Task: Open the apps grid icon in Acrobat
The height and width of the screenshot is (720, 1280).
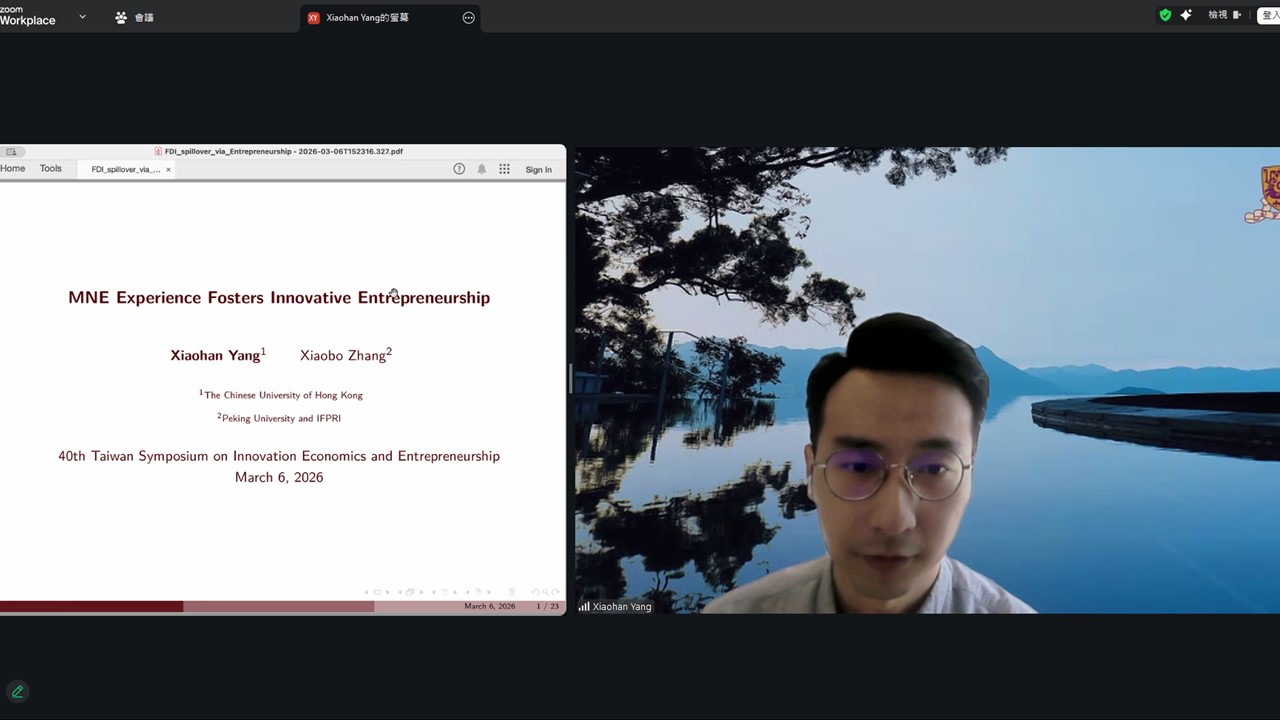Action: pos(504,169)
